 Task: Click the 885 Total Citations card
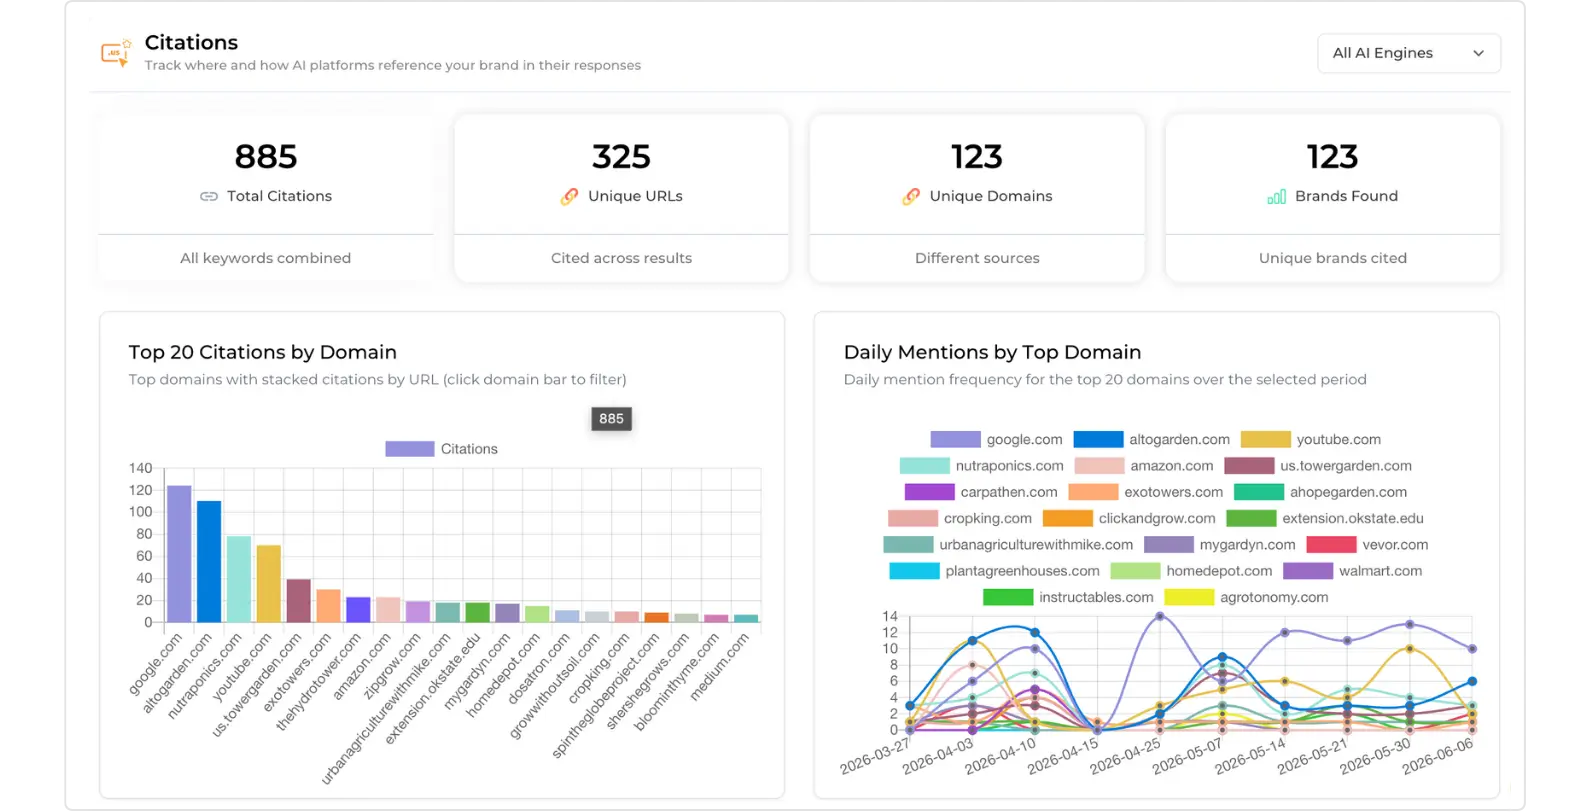tap(266, 198)
